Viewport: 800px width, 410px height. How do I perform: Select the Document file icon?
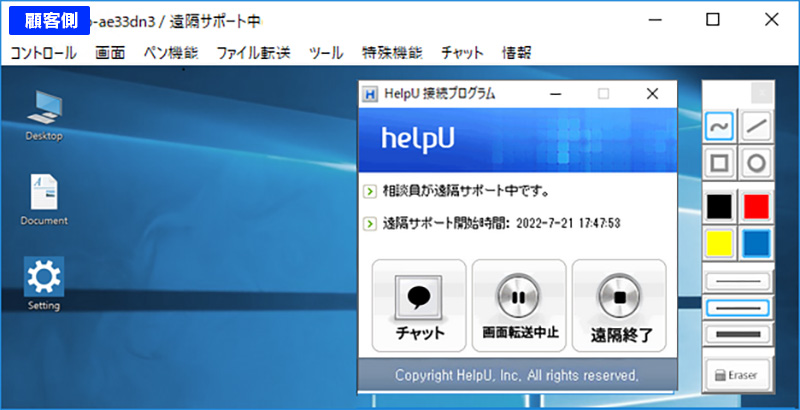point(44,199)
